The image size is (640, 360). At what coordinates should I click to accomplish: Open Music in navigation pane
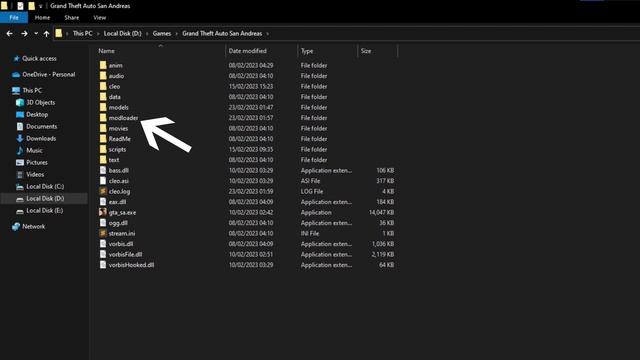click(34, 151)
